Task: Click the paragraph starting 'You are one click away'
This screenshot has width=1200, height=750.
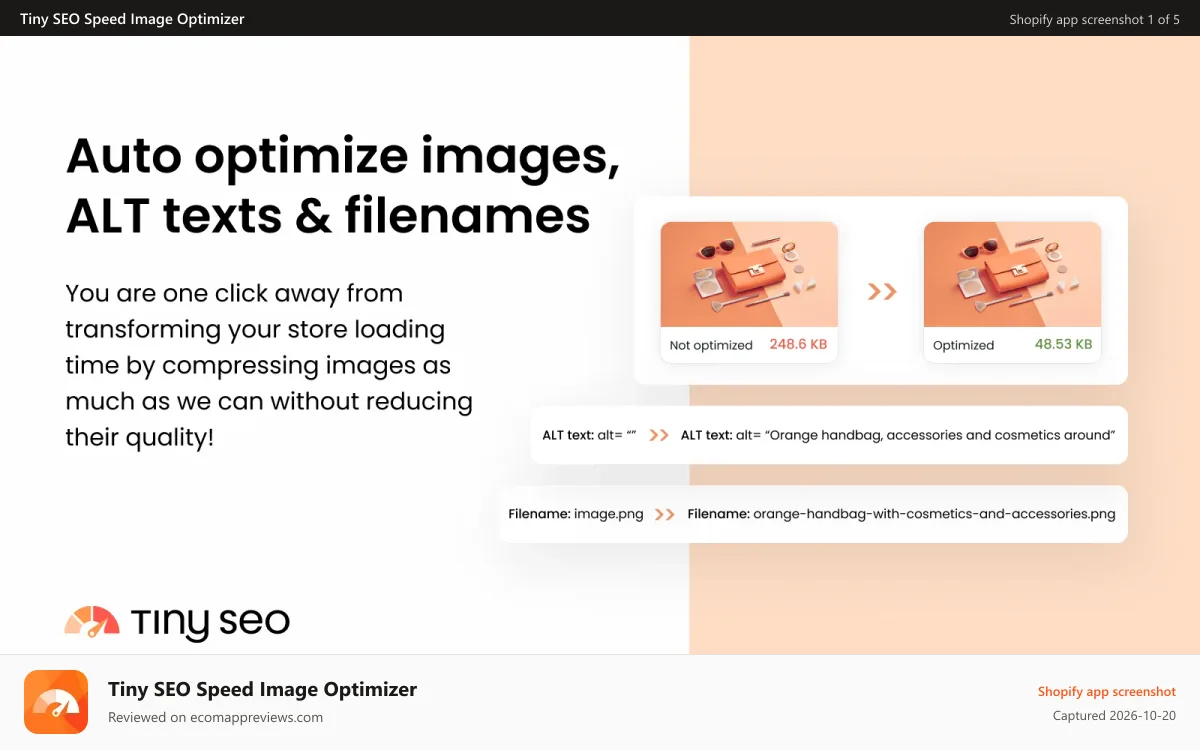Action: point(269,365)
